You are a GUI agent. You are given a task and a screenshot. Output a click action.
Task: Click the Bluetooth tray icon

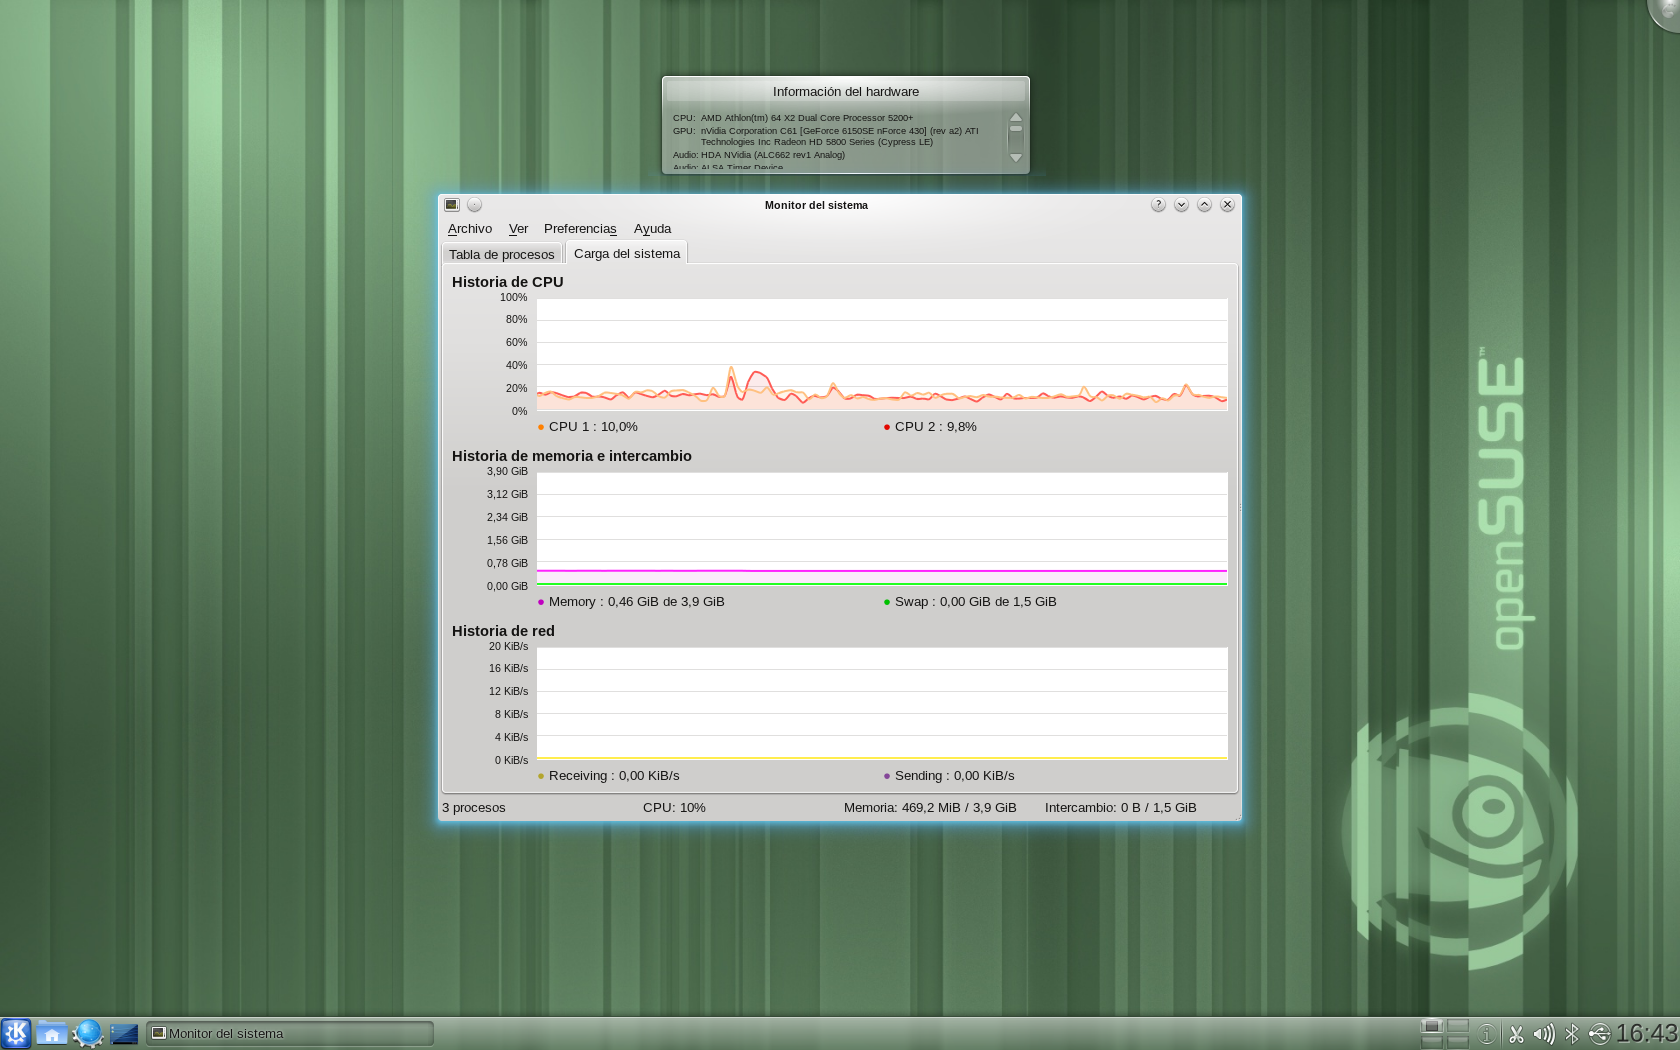pyautogui.click(x=1571, y=1034)
